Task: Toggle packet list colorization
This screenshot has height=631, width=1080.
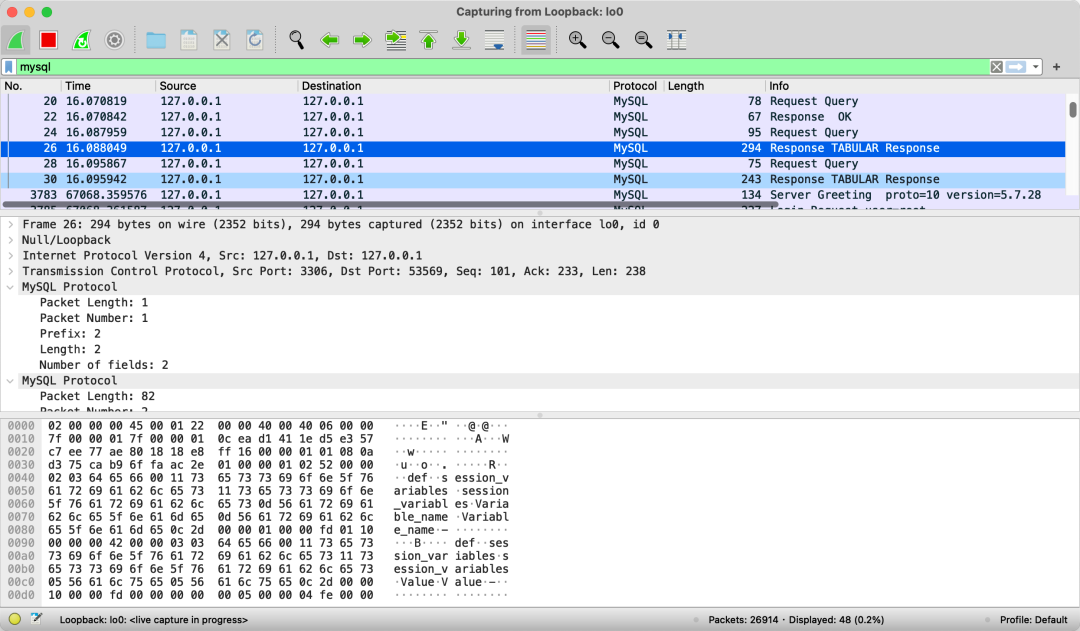Action: point(536,40)
